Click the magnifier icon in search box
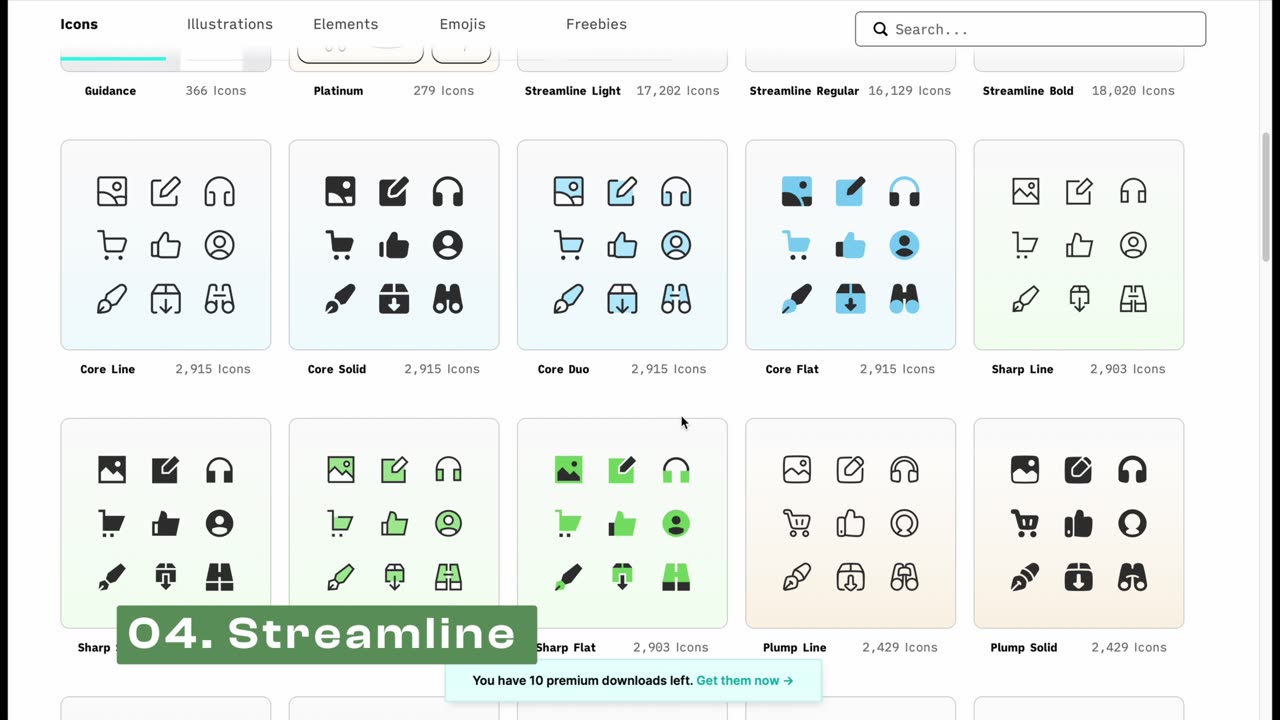This screenshot has height=720, width=1280. [x=881, y=29]
